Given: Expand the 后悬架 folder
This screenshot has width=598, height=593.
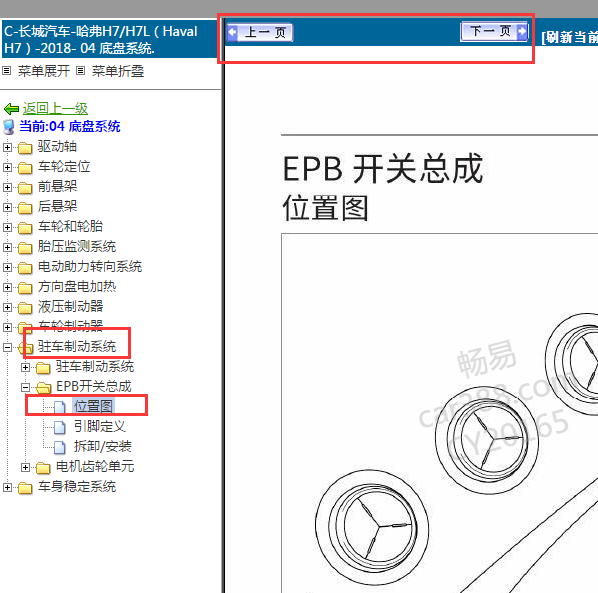Looking at the screenshot, I should [x=7, y=207].
